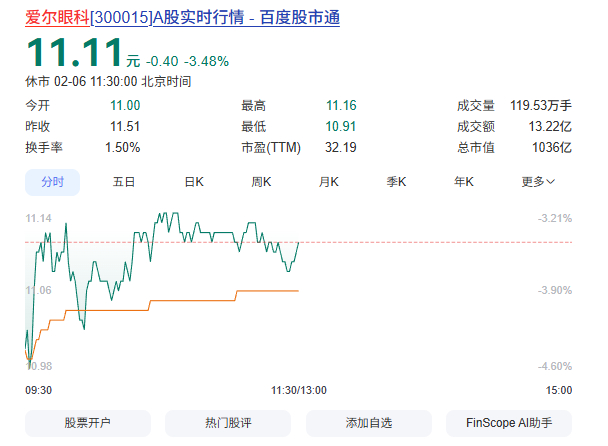Click the 热门股评 button
Image resolution: width=608 pixels, height=446 pixels.
[x=228, y=423]
